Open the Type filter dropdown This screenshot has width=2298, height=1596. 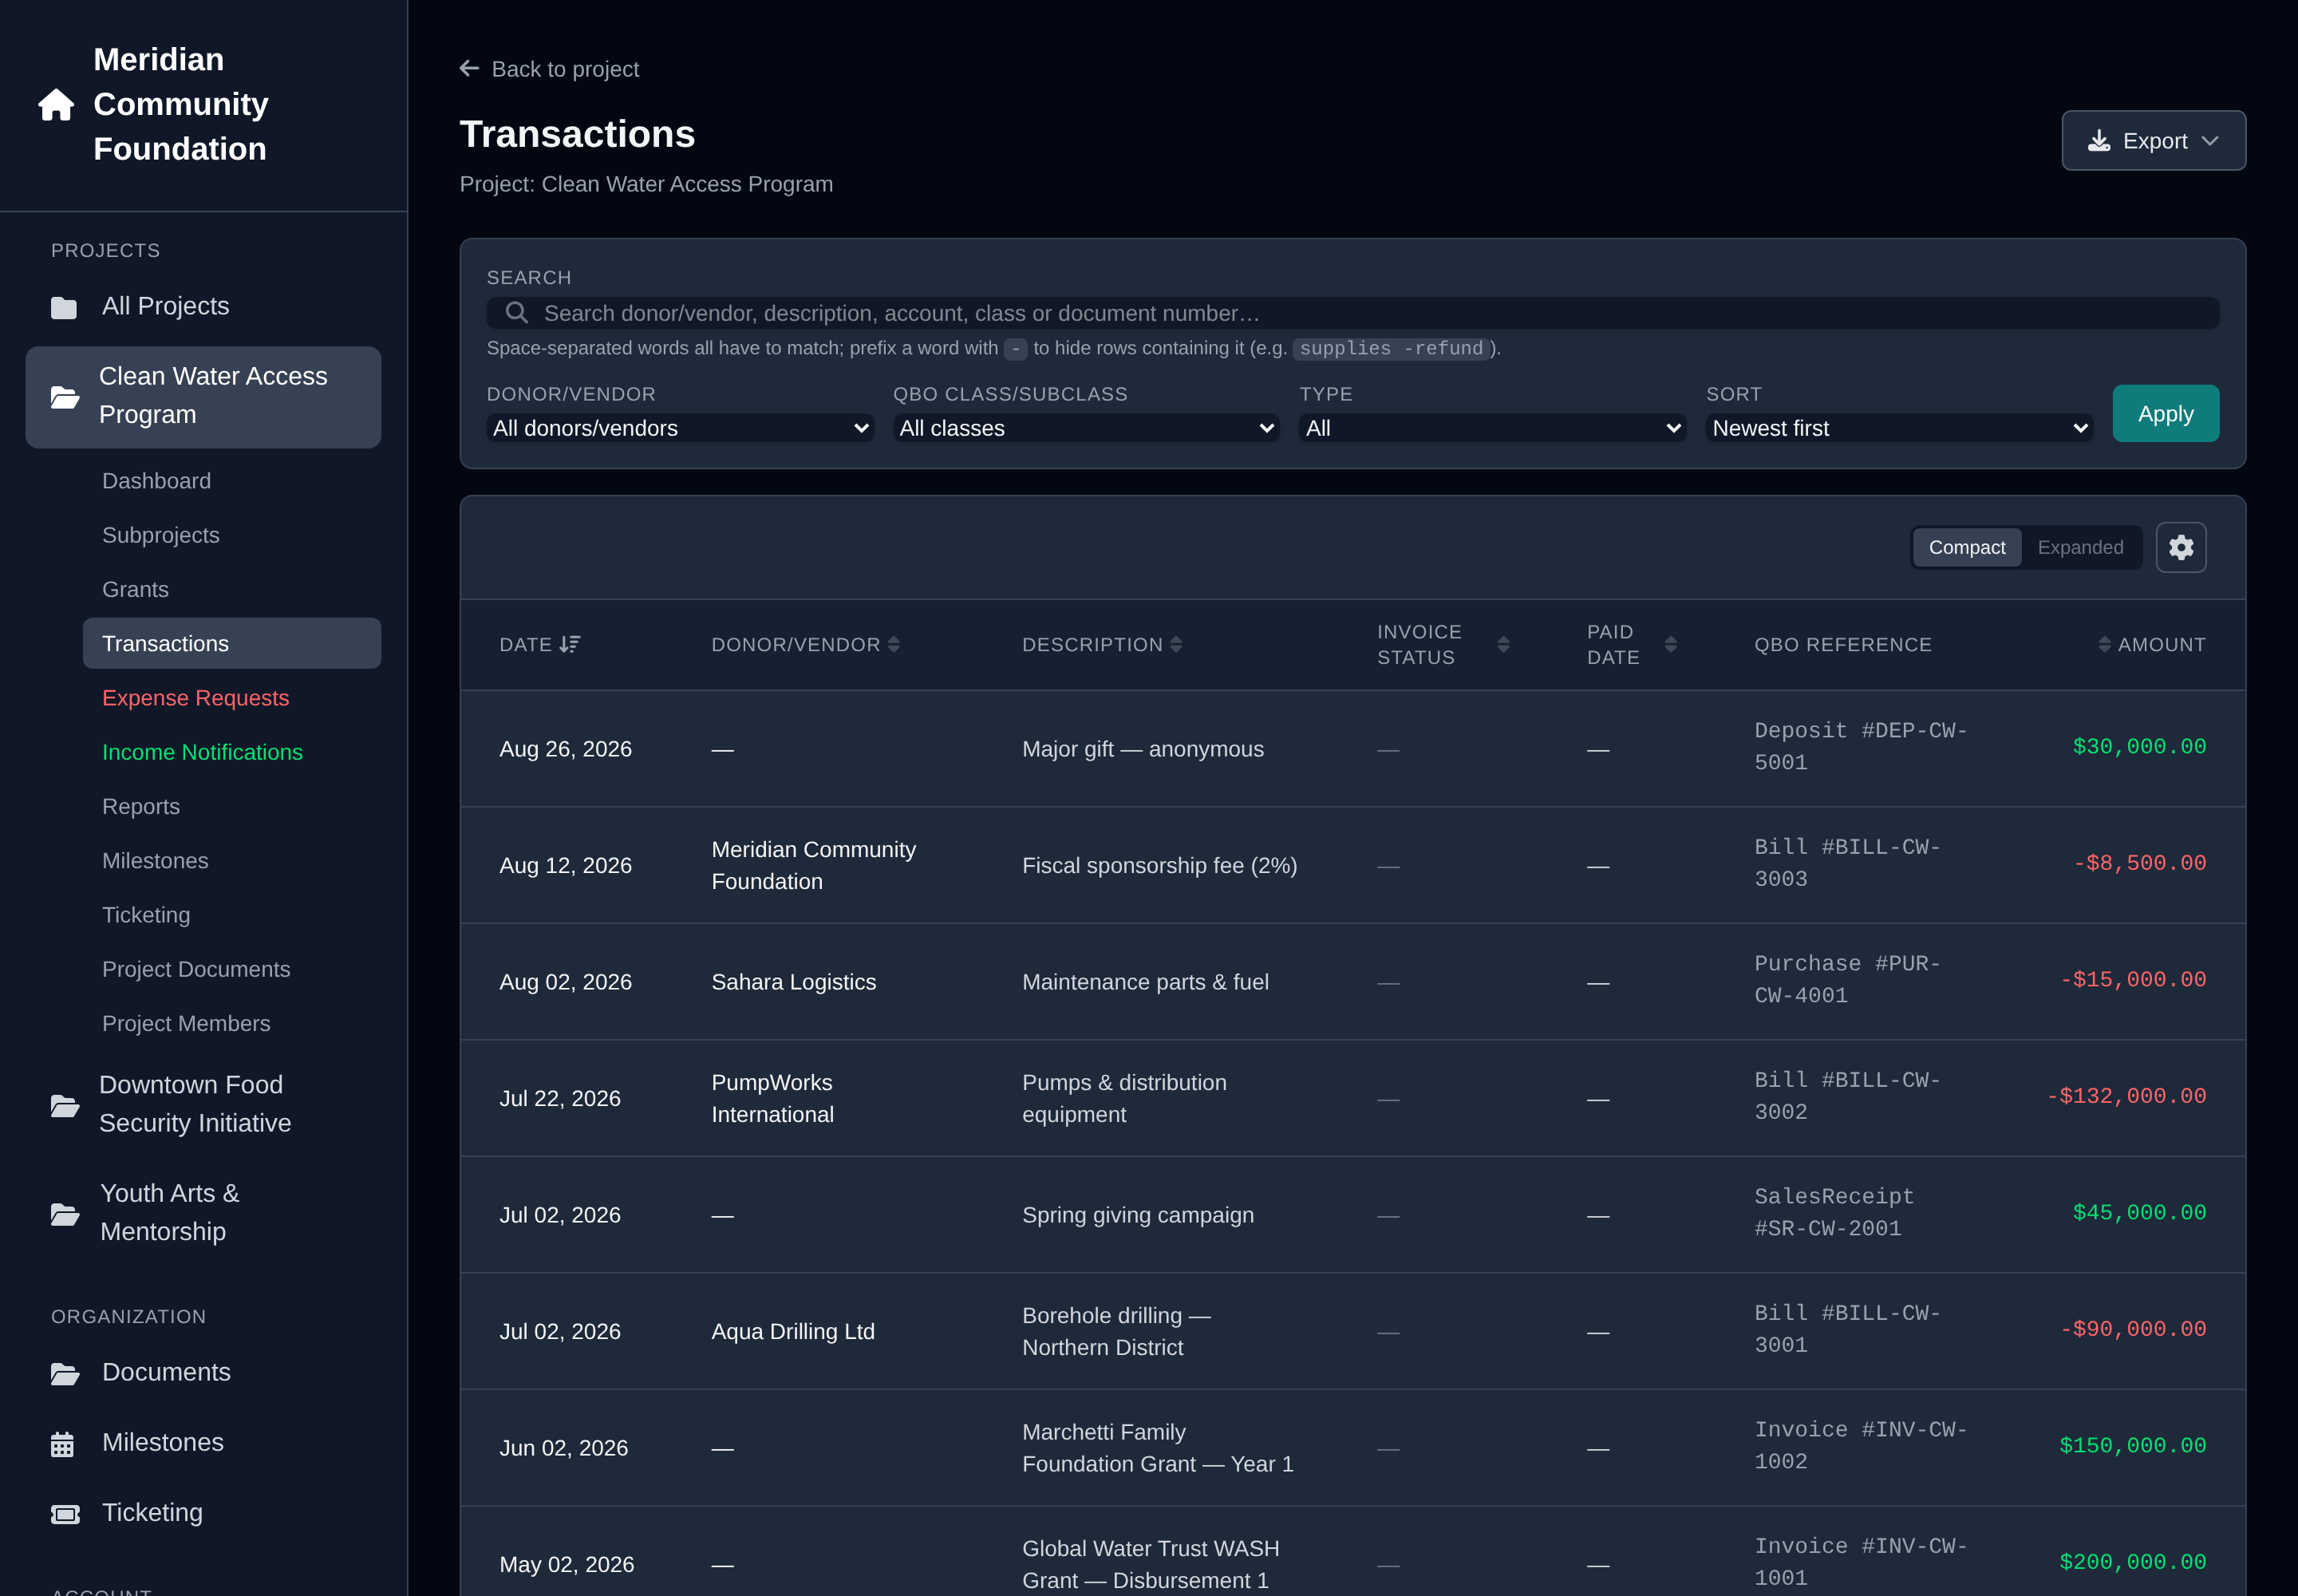pos(1493,428)
